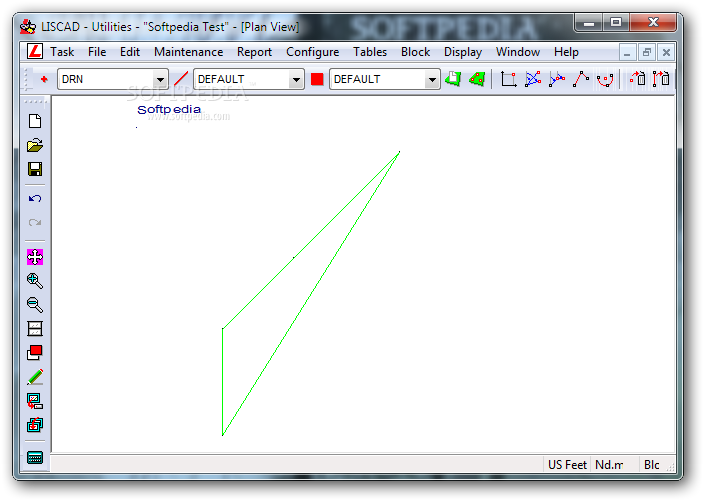Undo the last action

35,198
